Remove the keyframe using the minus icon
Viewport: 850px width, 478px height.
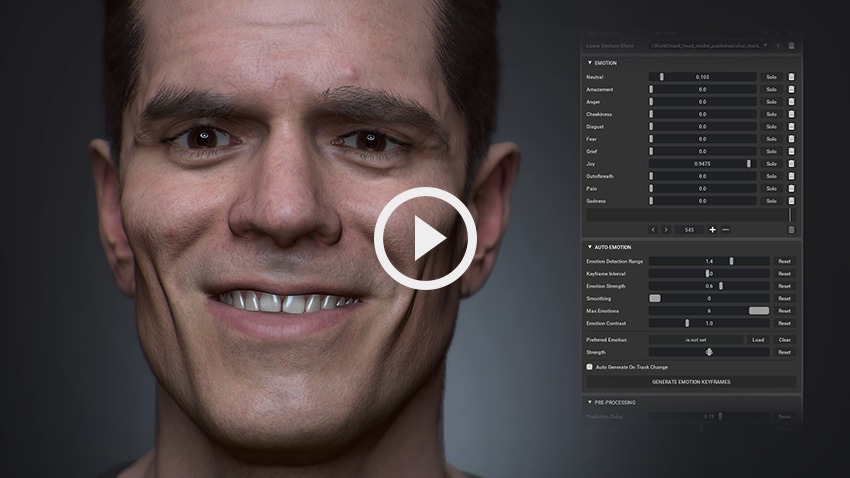(726, 230)
